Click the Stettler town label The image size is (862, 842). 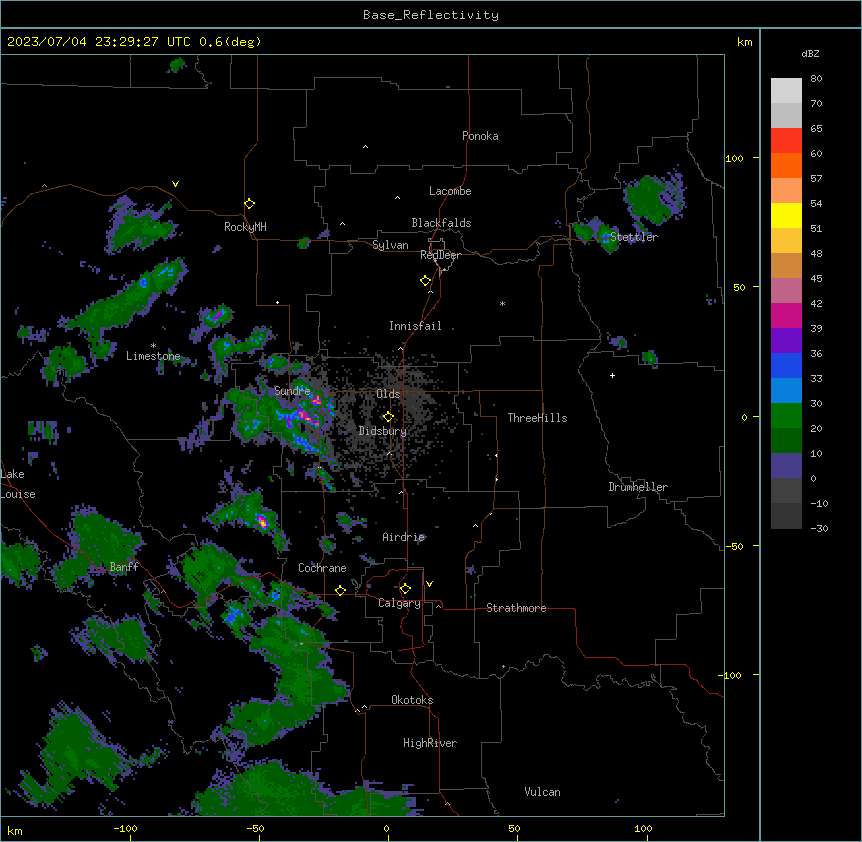[634, 237]
